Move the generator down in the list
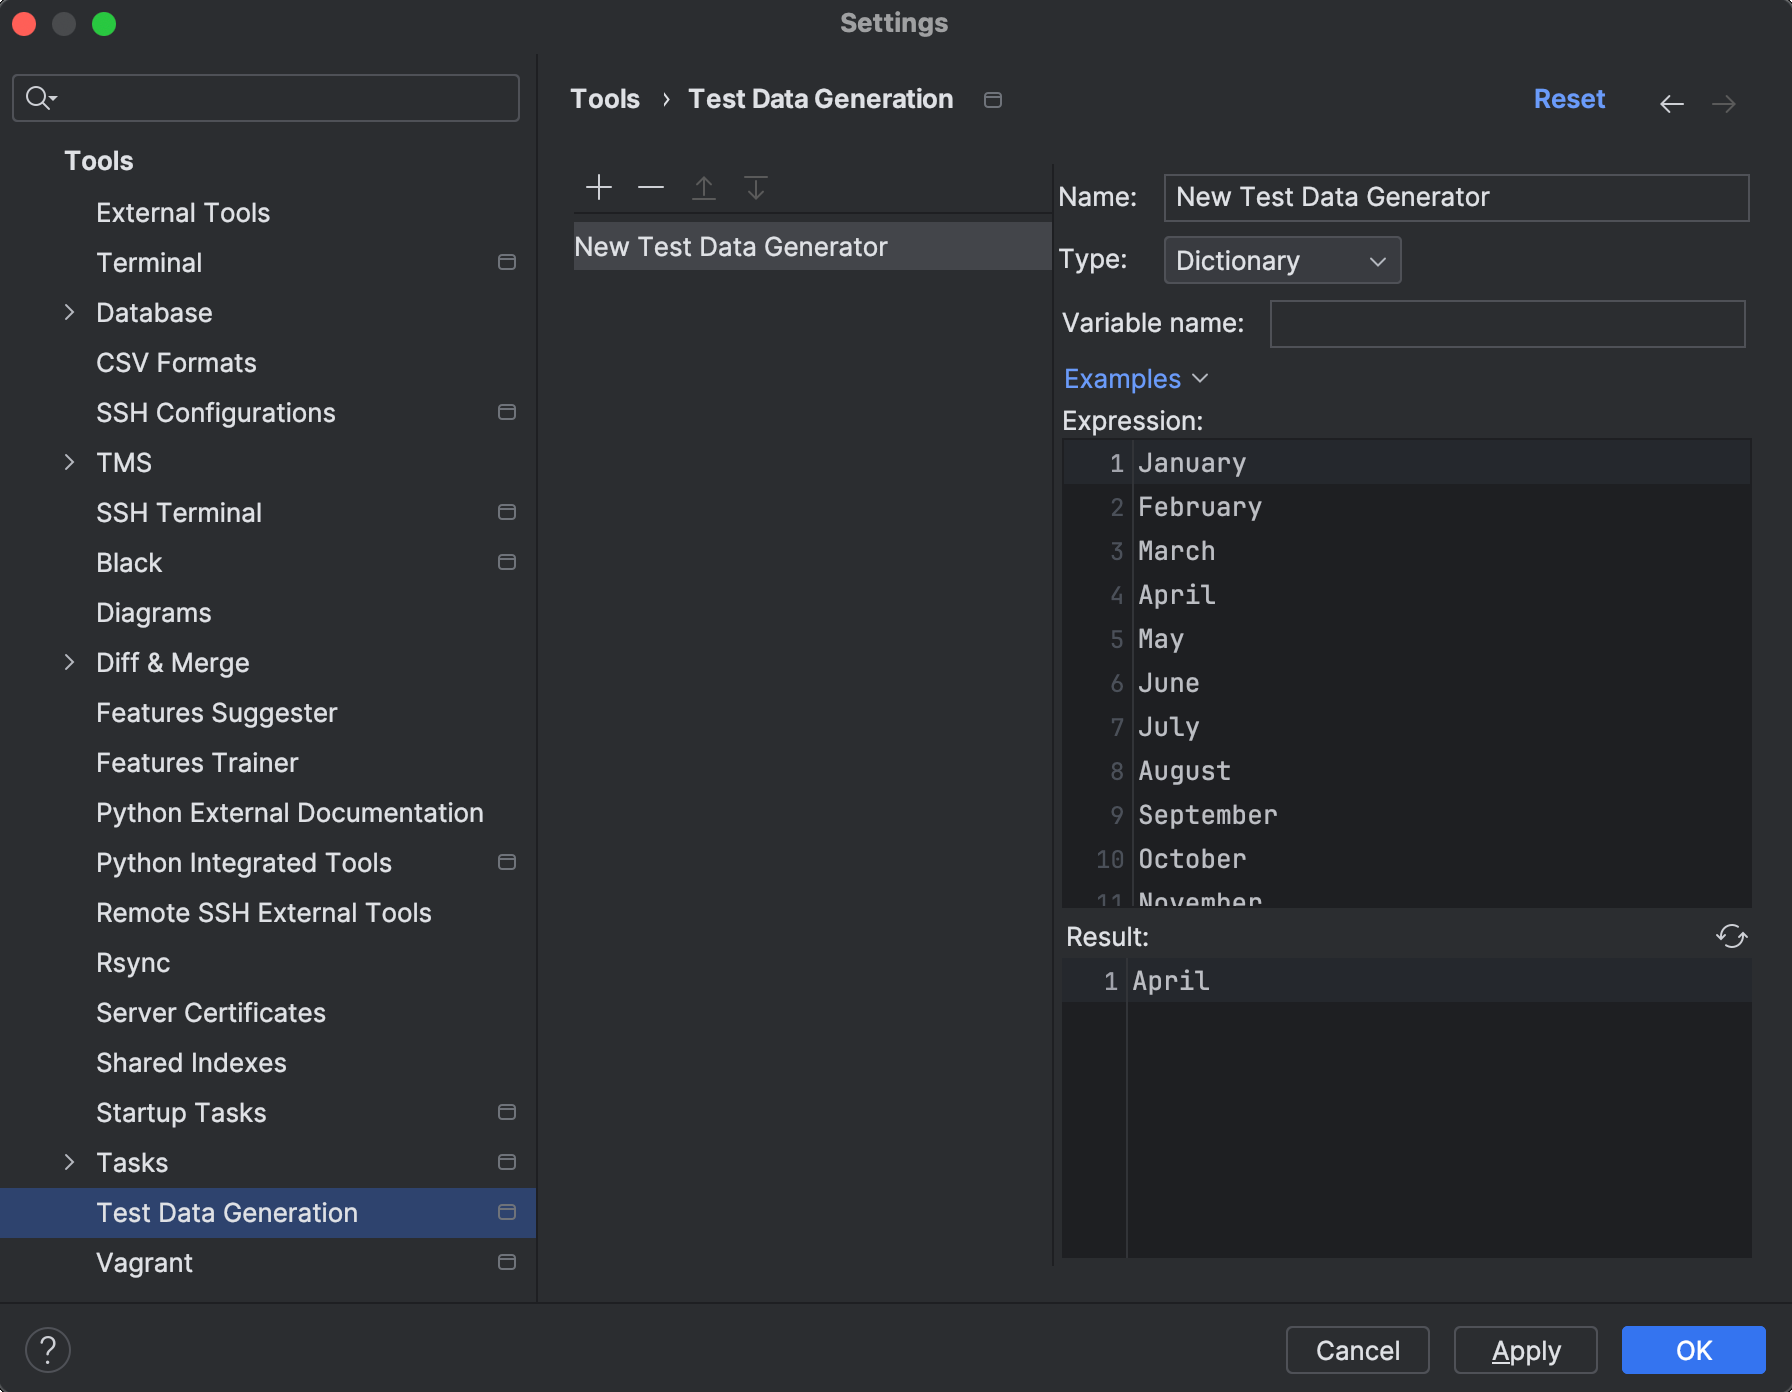 coord(756,187)
